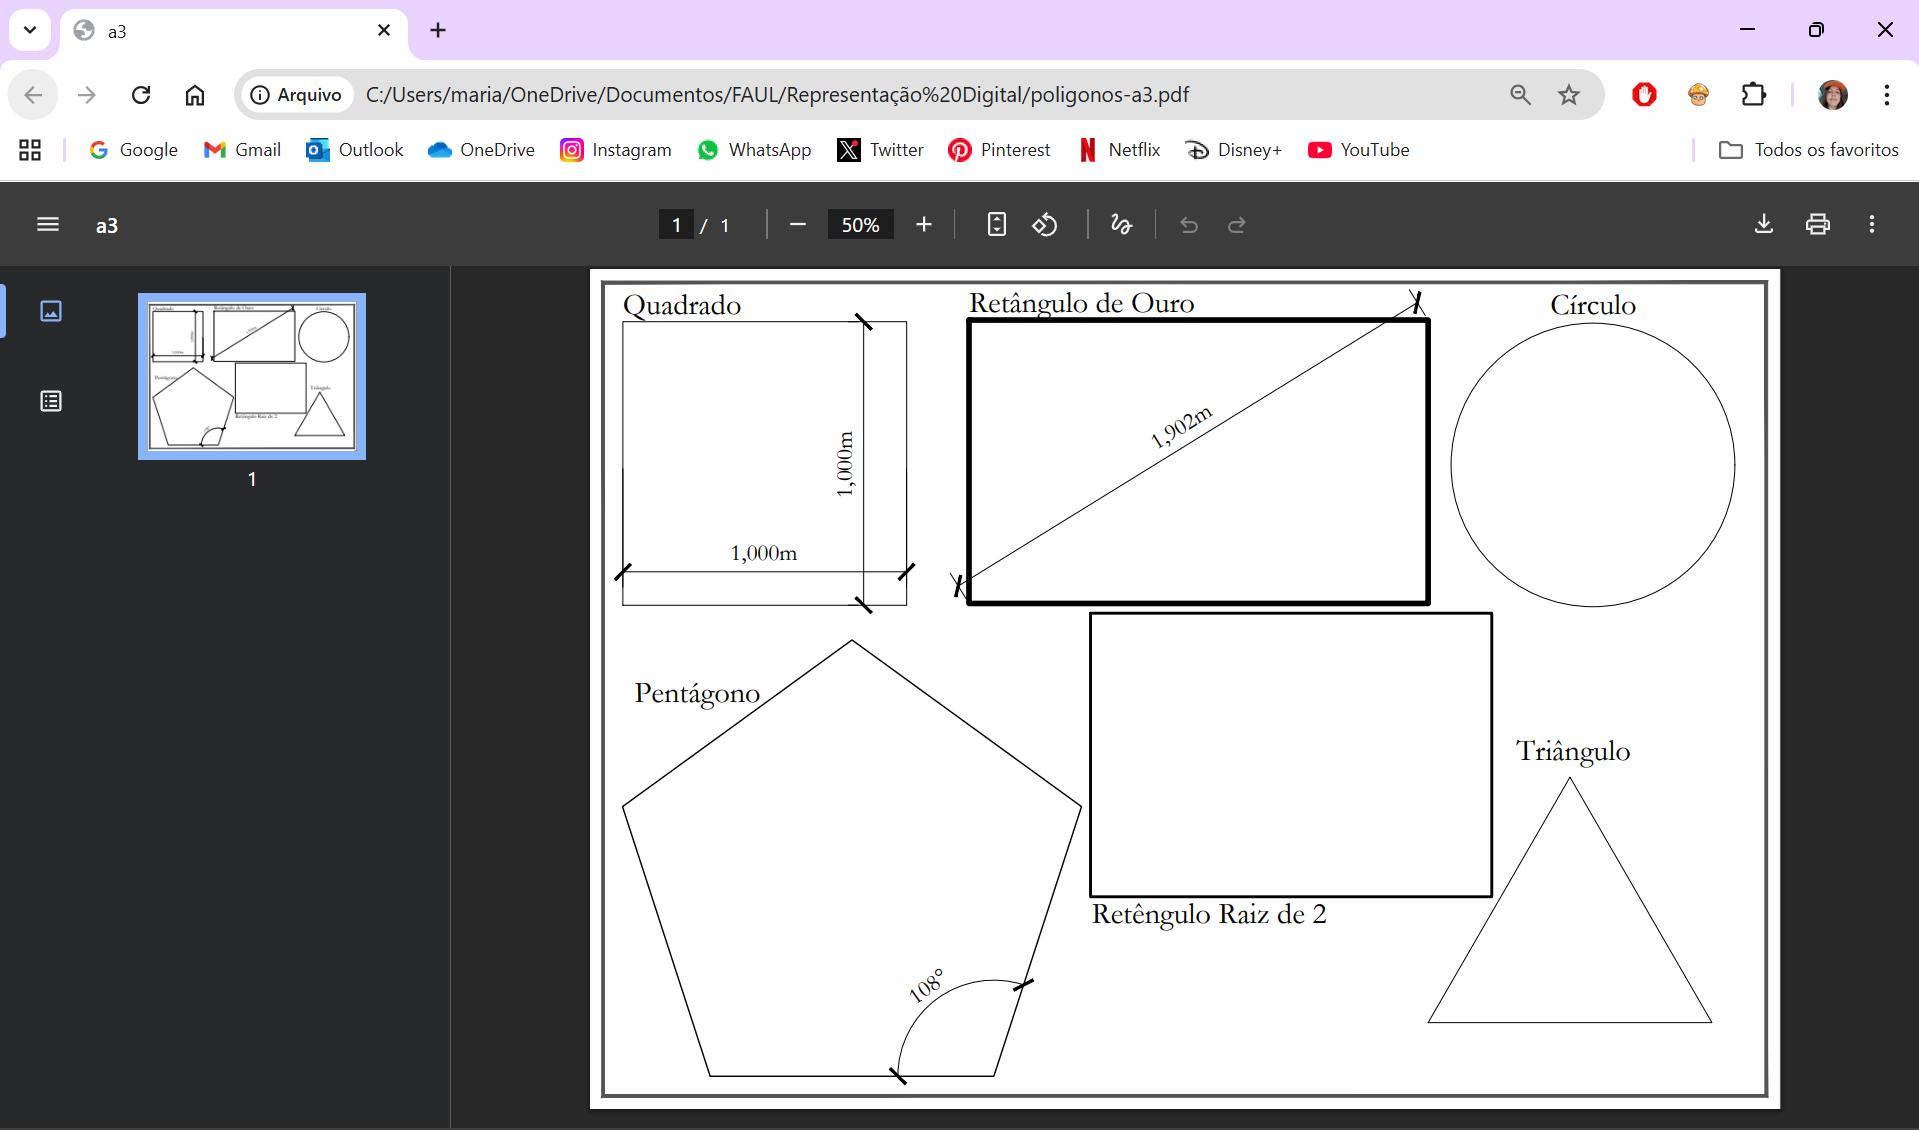Open PDF viewer more actions menu
Screen dimensions: 1919x1130
1872,225
